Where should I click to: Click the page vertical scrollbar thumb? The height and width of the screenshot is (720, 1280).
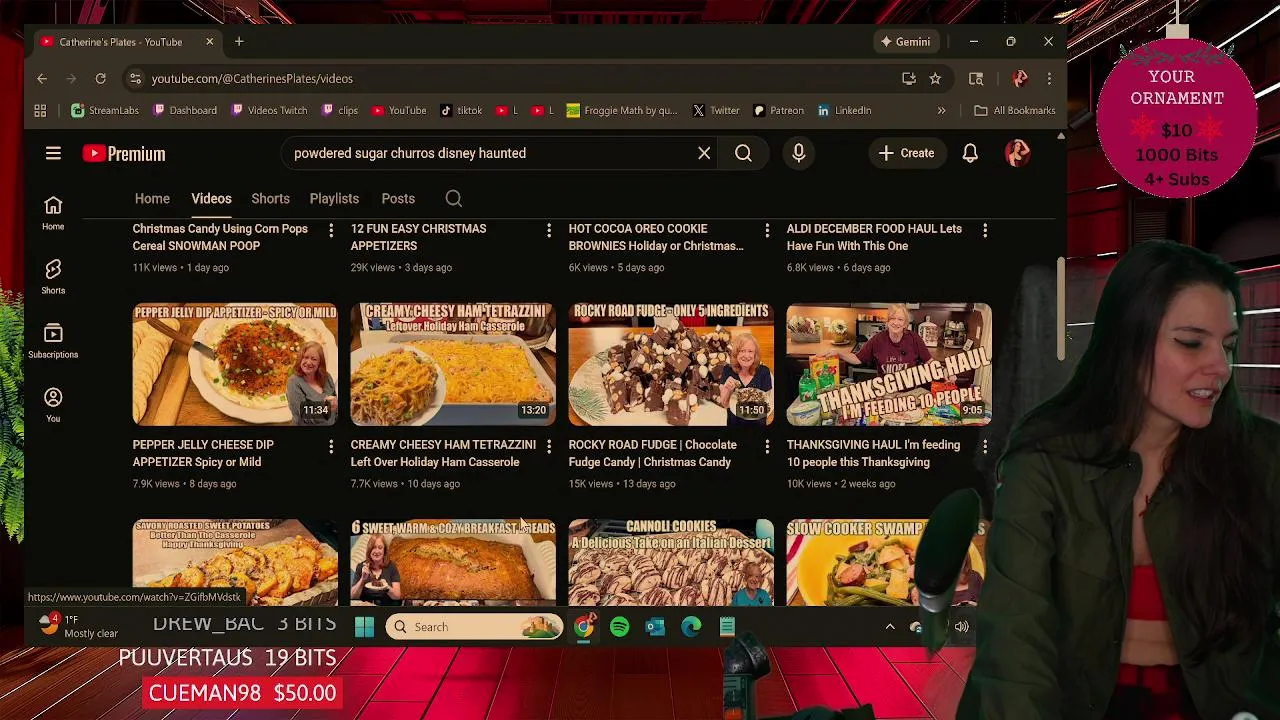click(1061, 308)
